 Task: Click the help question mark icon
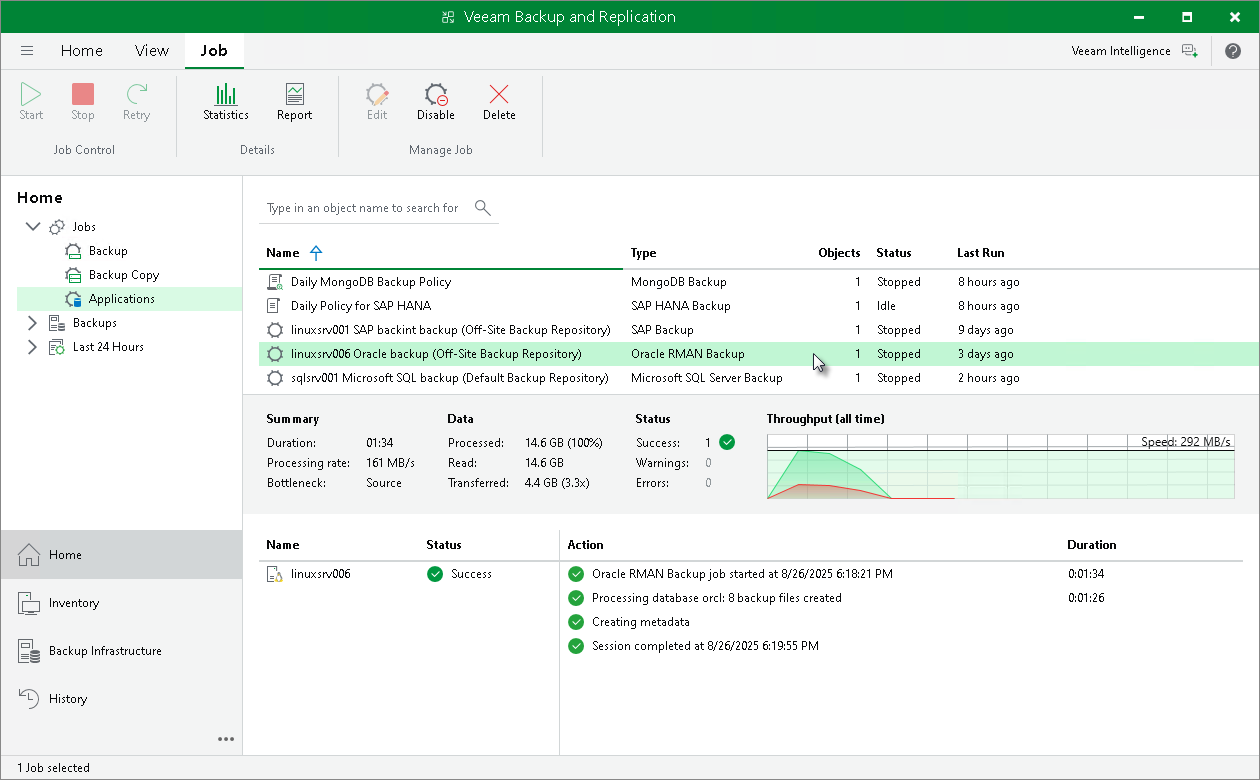(1233, 51)
